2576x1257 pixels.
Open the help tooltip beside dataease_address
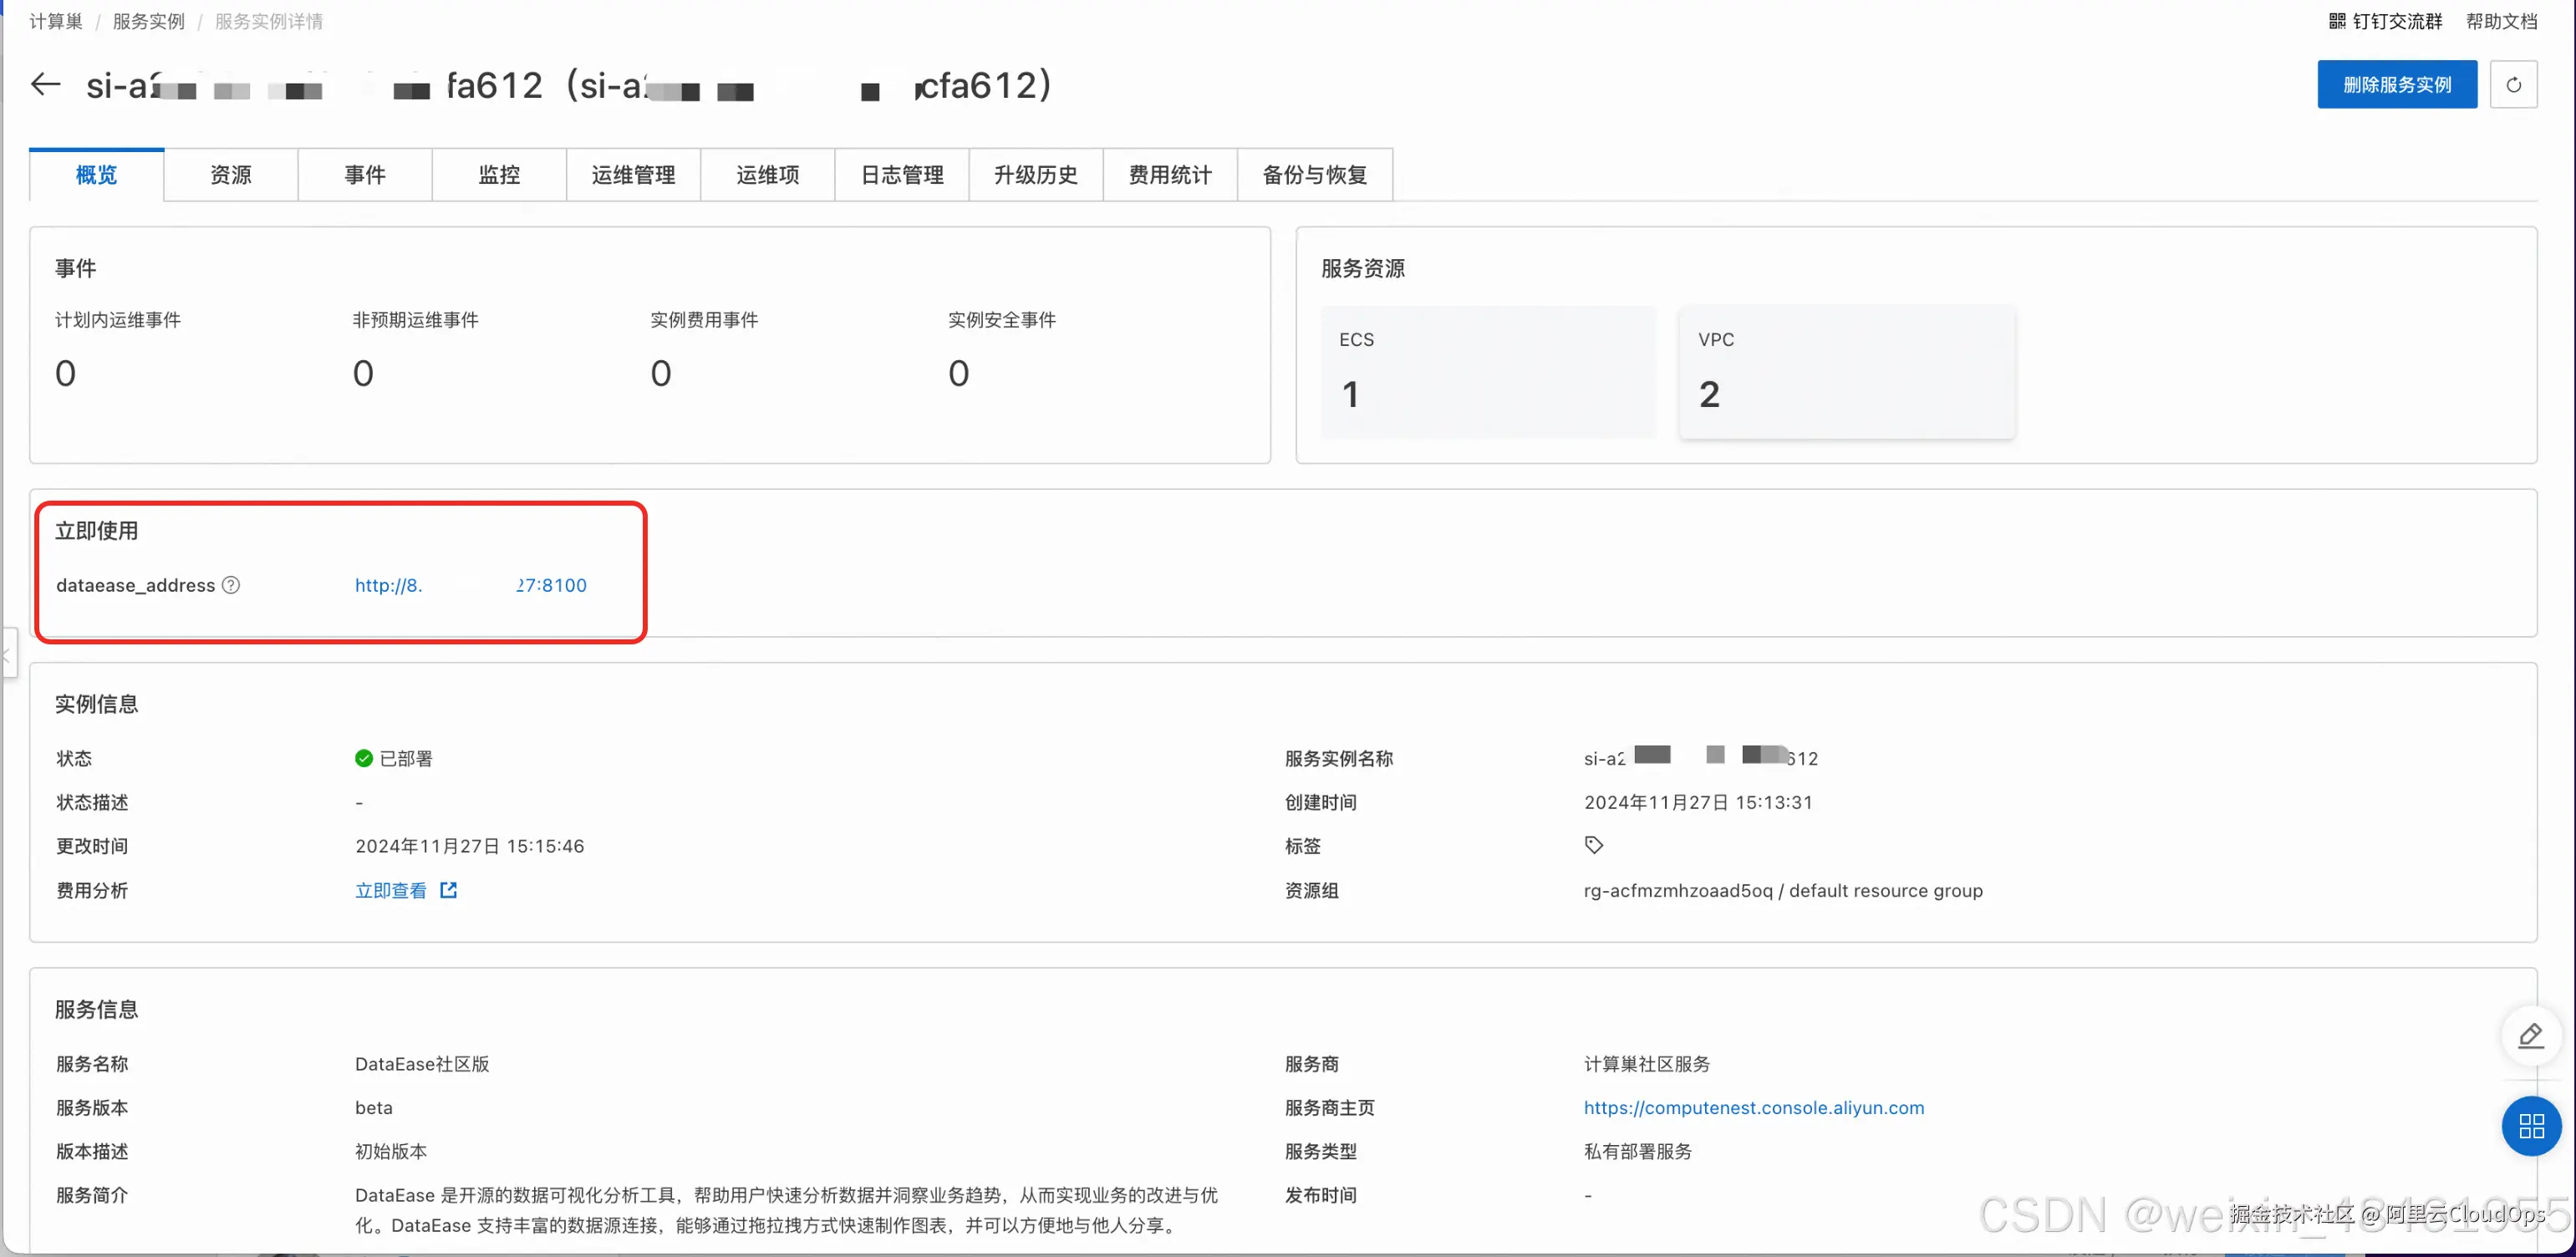(x=231, y=585)
